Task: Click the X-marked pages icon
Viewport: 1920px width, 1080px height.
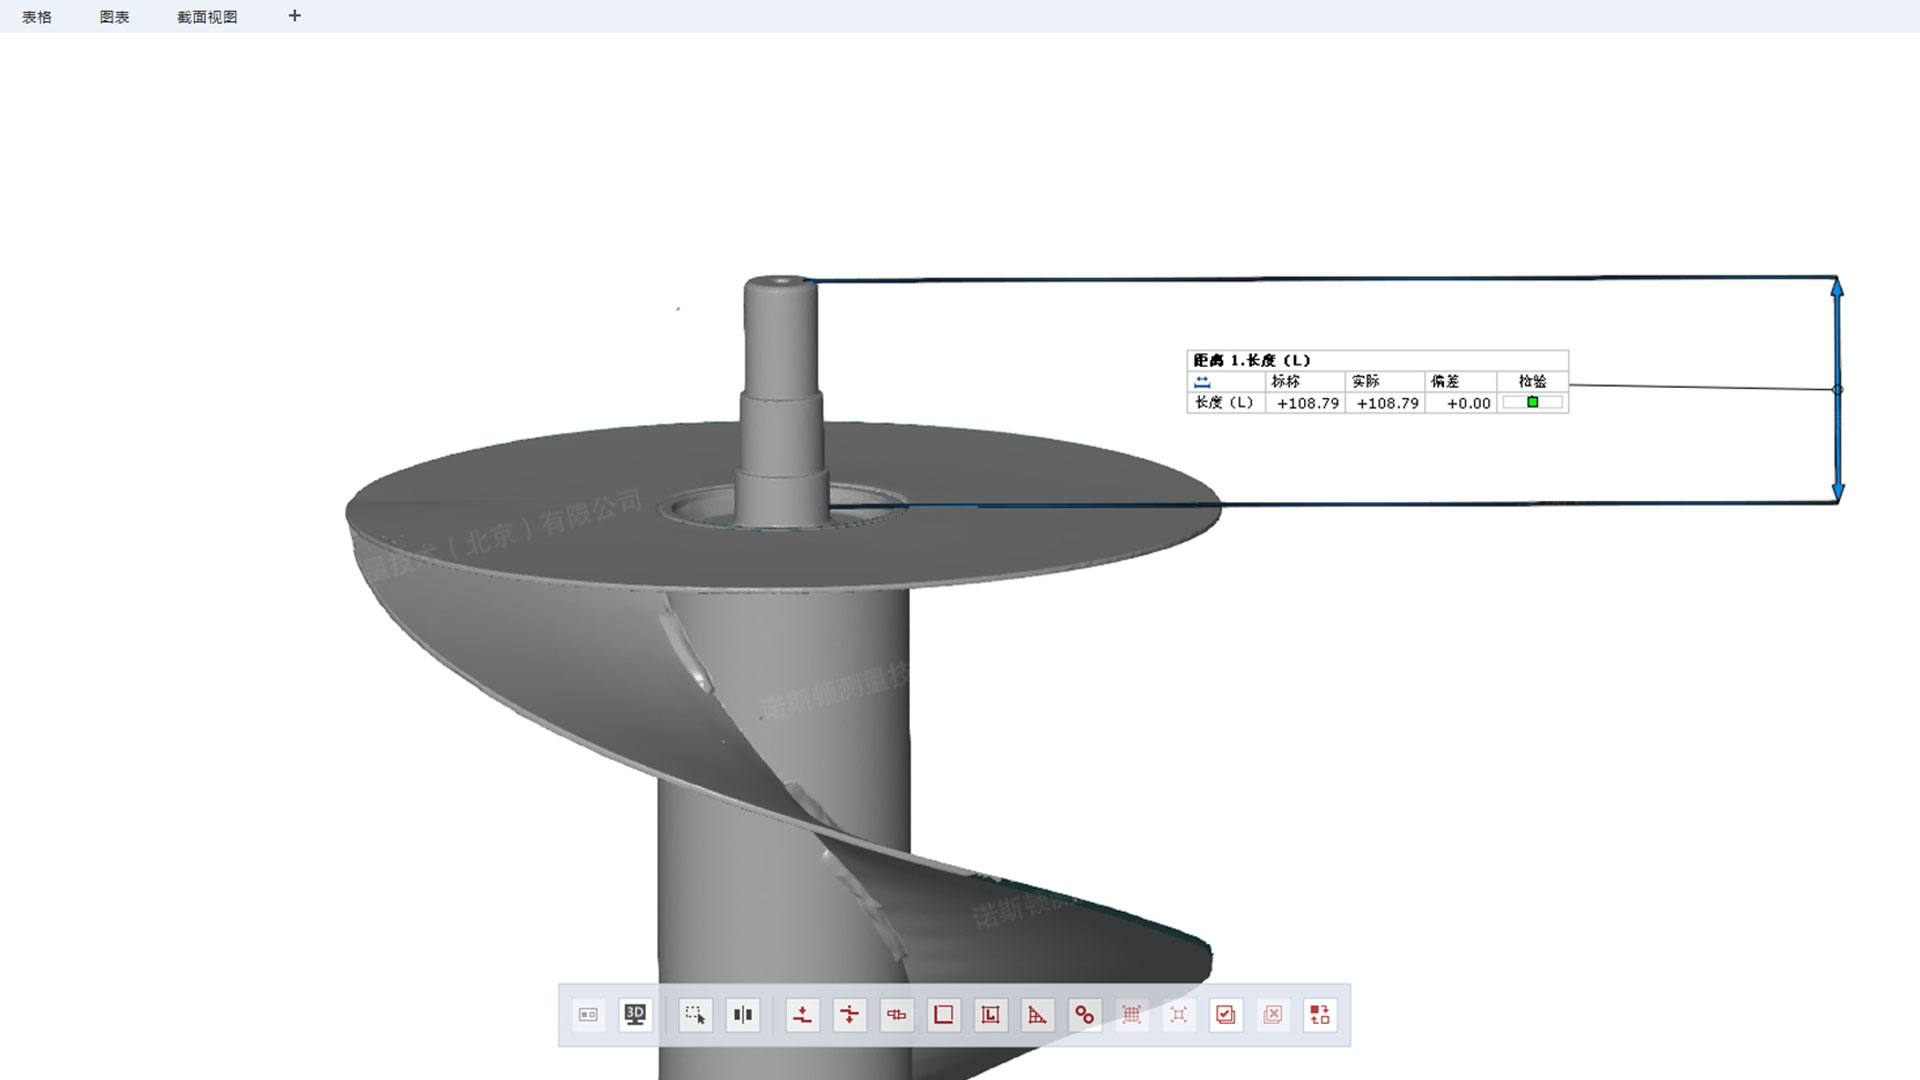Action: tap(1272, 1015)
